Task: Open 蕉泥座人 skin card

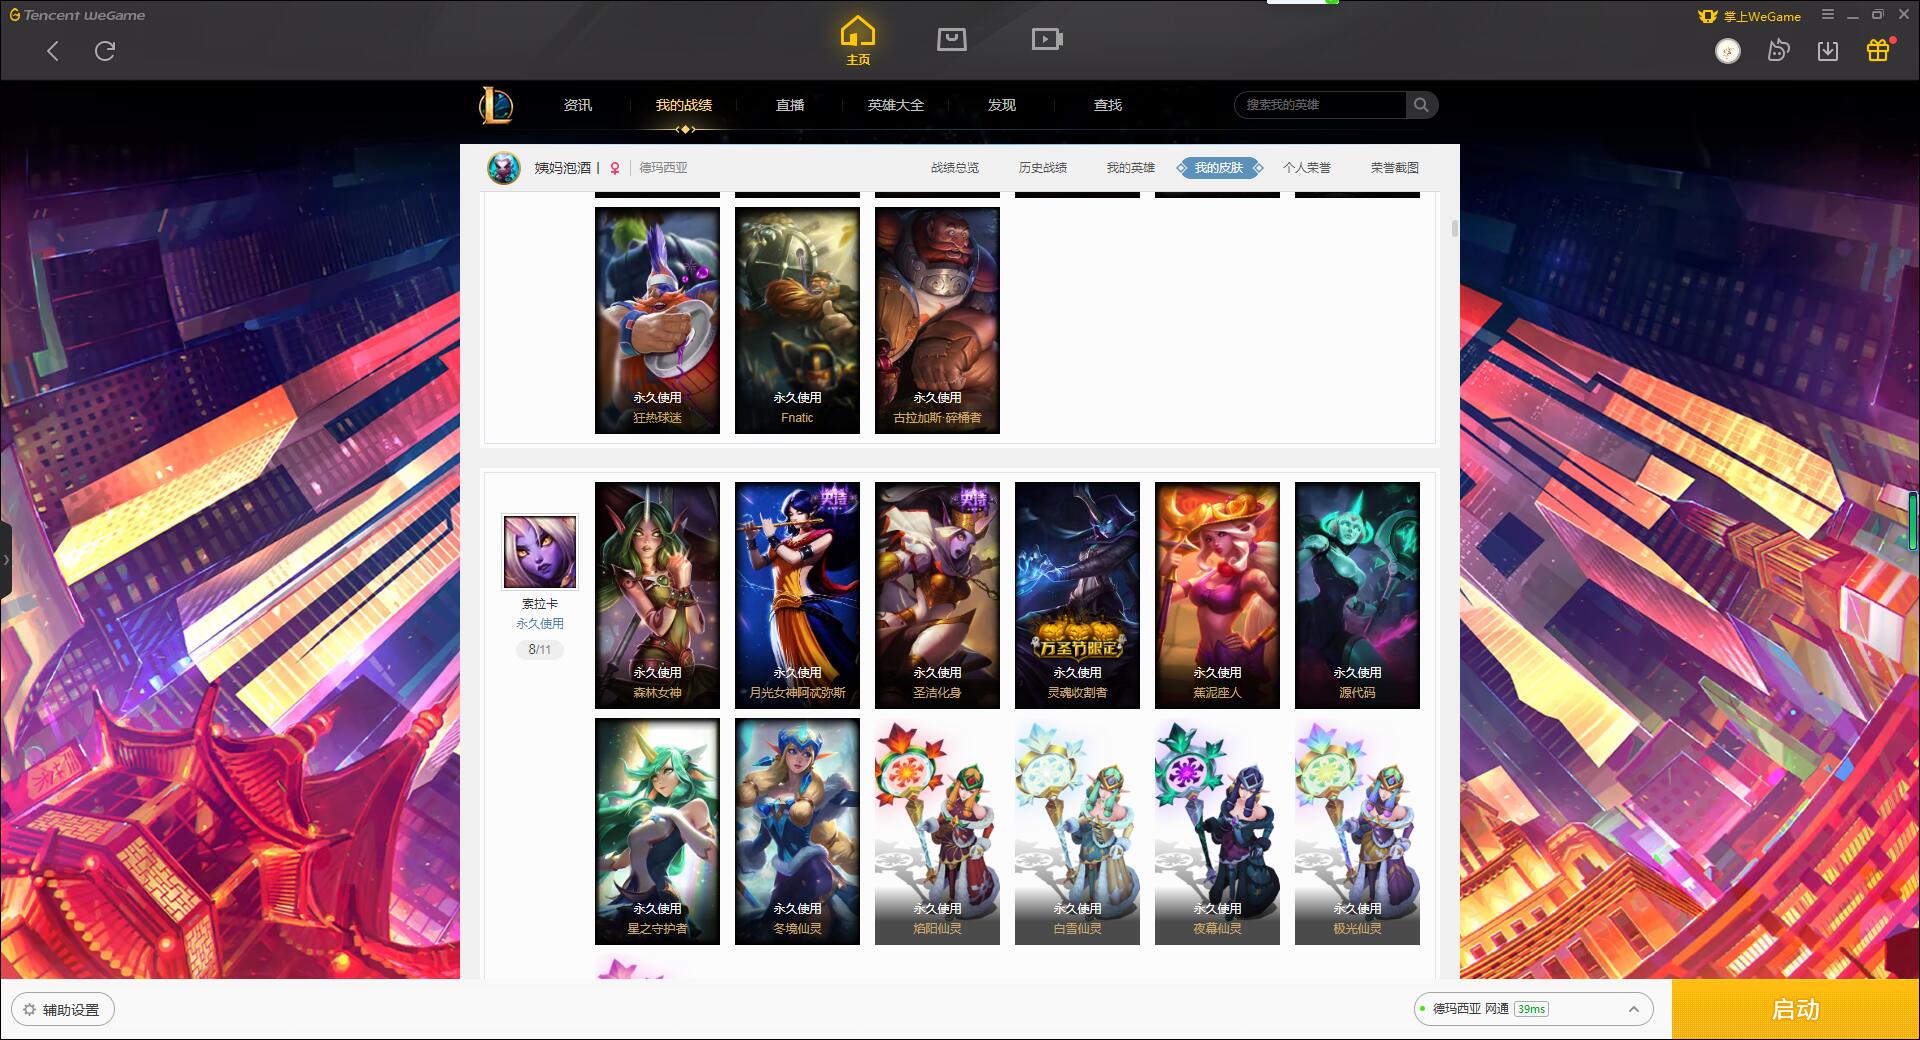Action: 1217,595
